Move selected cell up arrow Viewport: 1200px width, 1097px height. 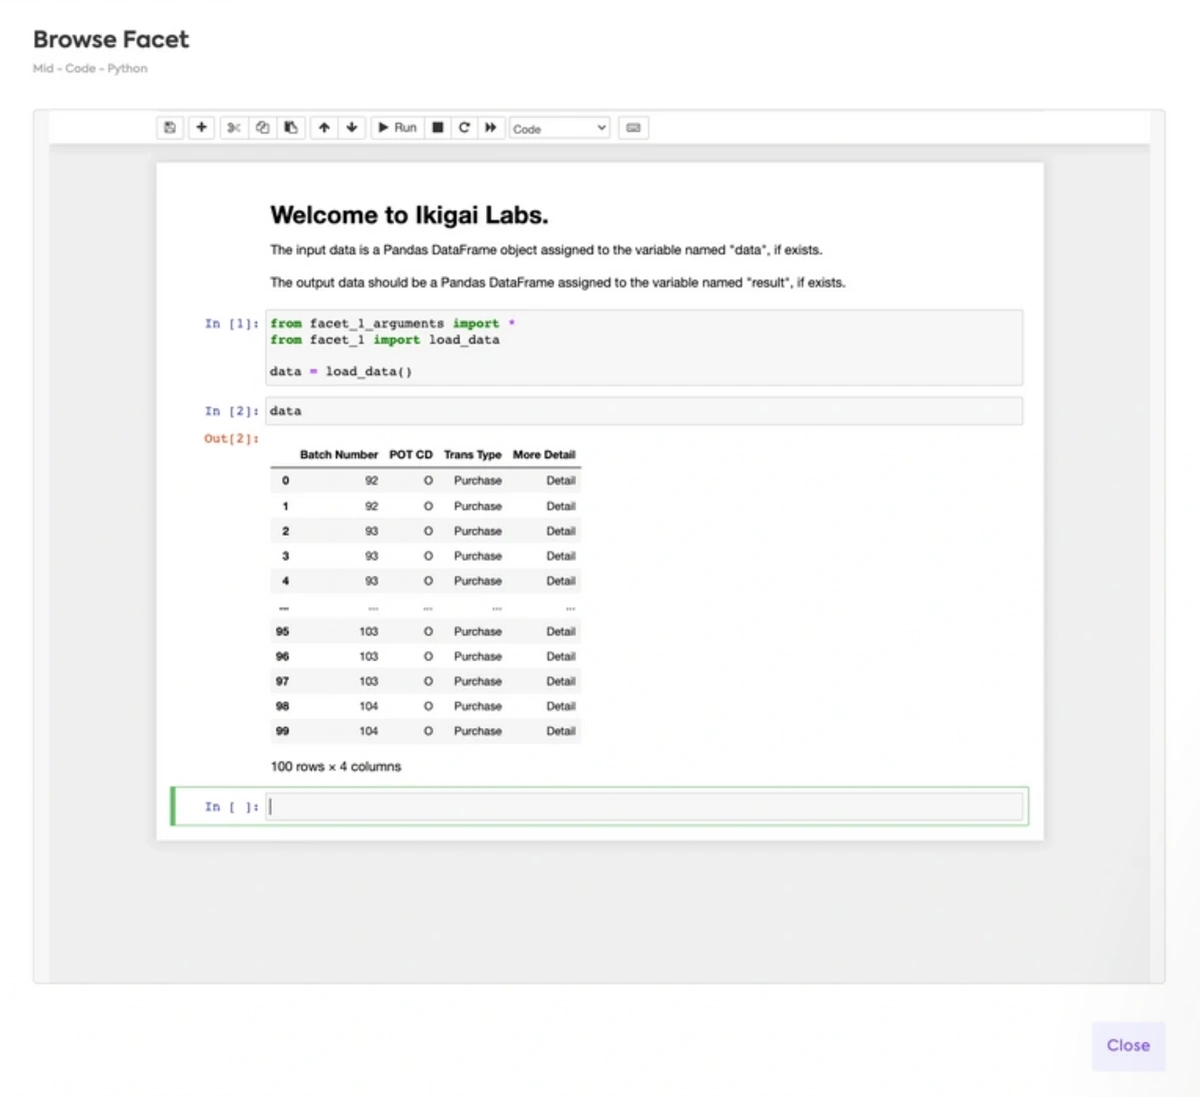(324, 128)
